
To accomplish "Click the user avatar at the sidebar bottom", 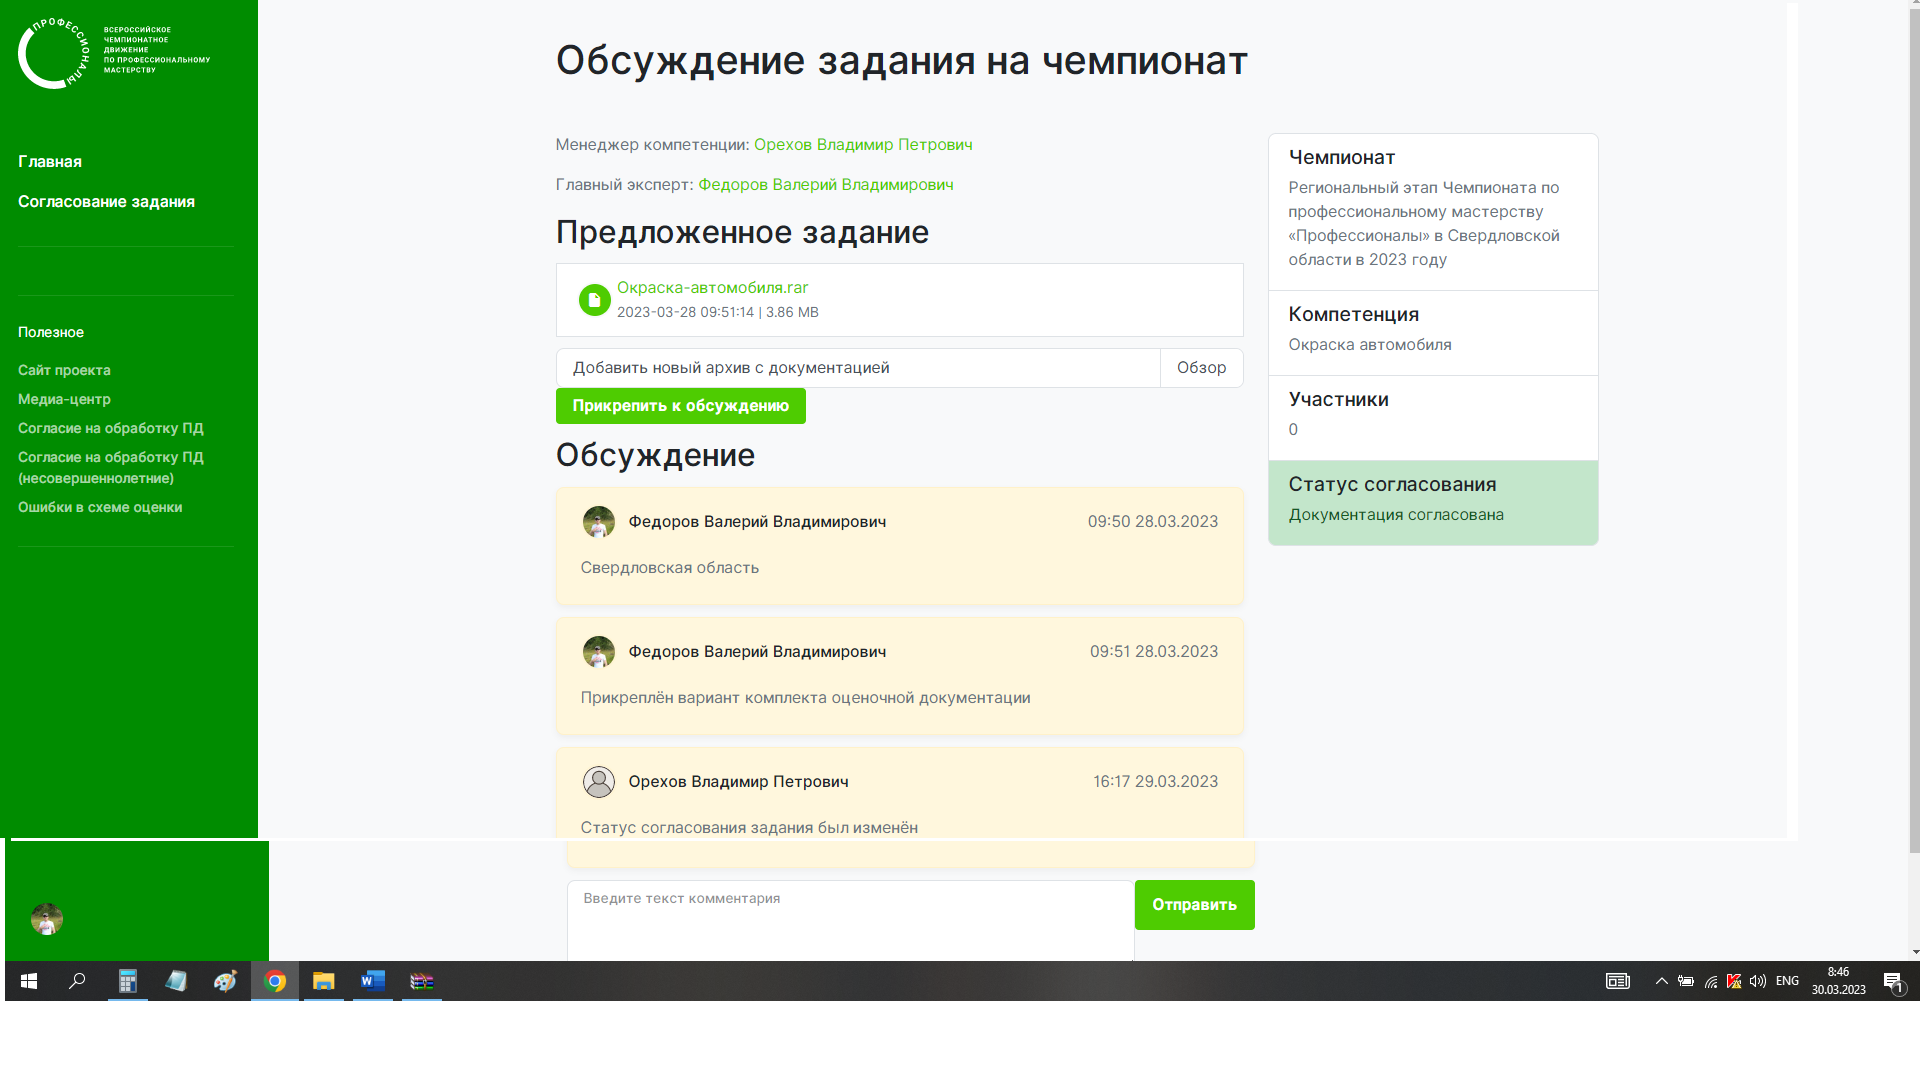I will [x=47, y=919].
